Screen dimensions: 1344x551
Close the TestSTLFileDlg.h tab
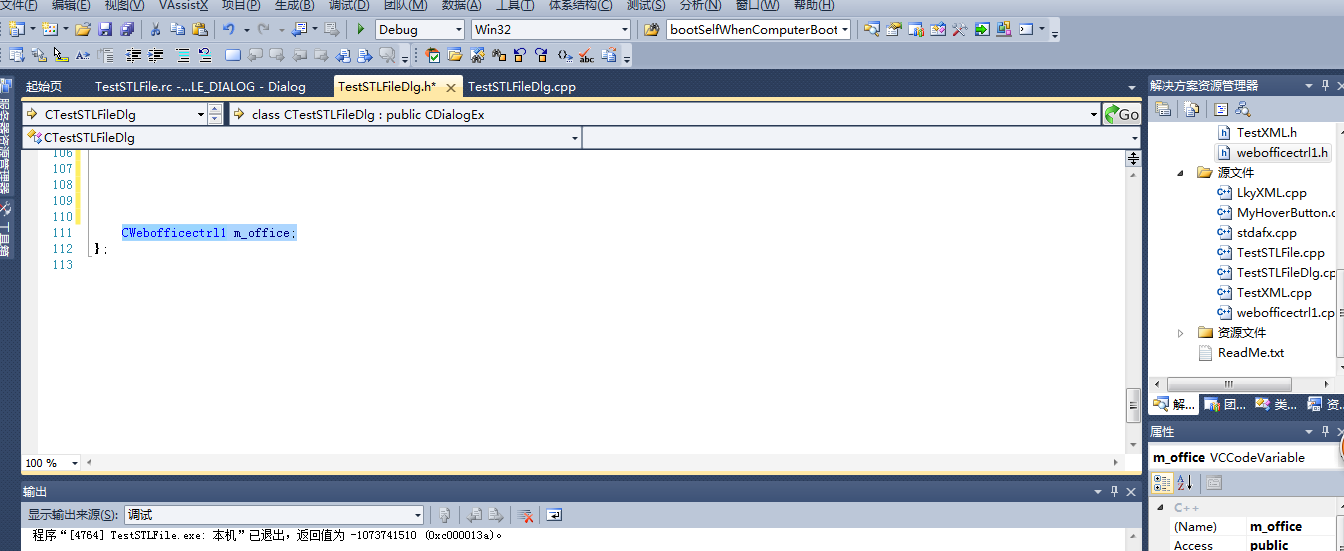(x=452, y=87)
